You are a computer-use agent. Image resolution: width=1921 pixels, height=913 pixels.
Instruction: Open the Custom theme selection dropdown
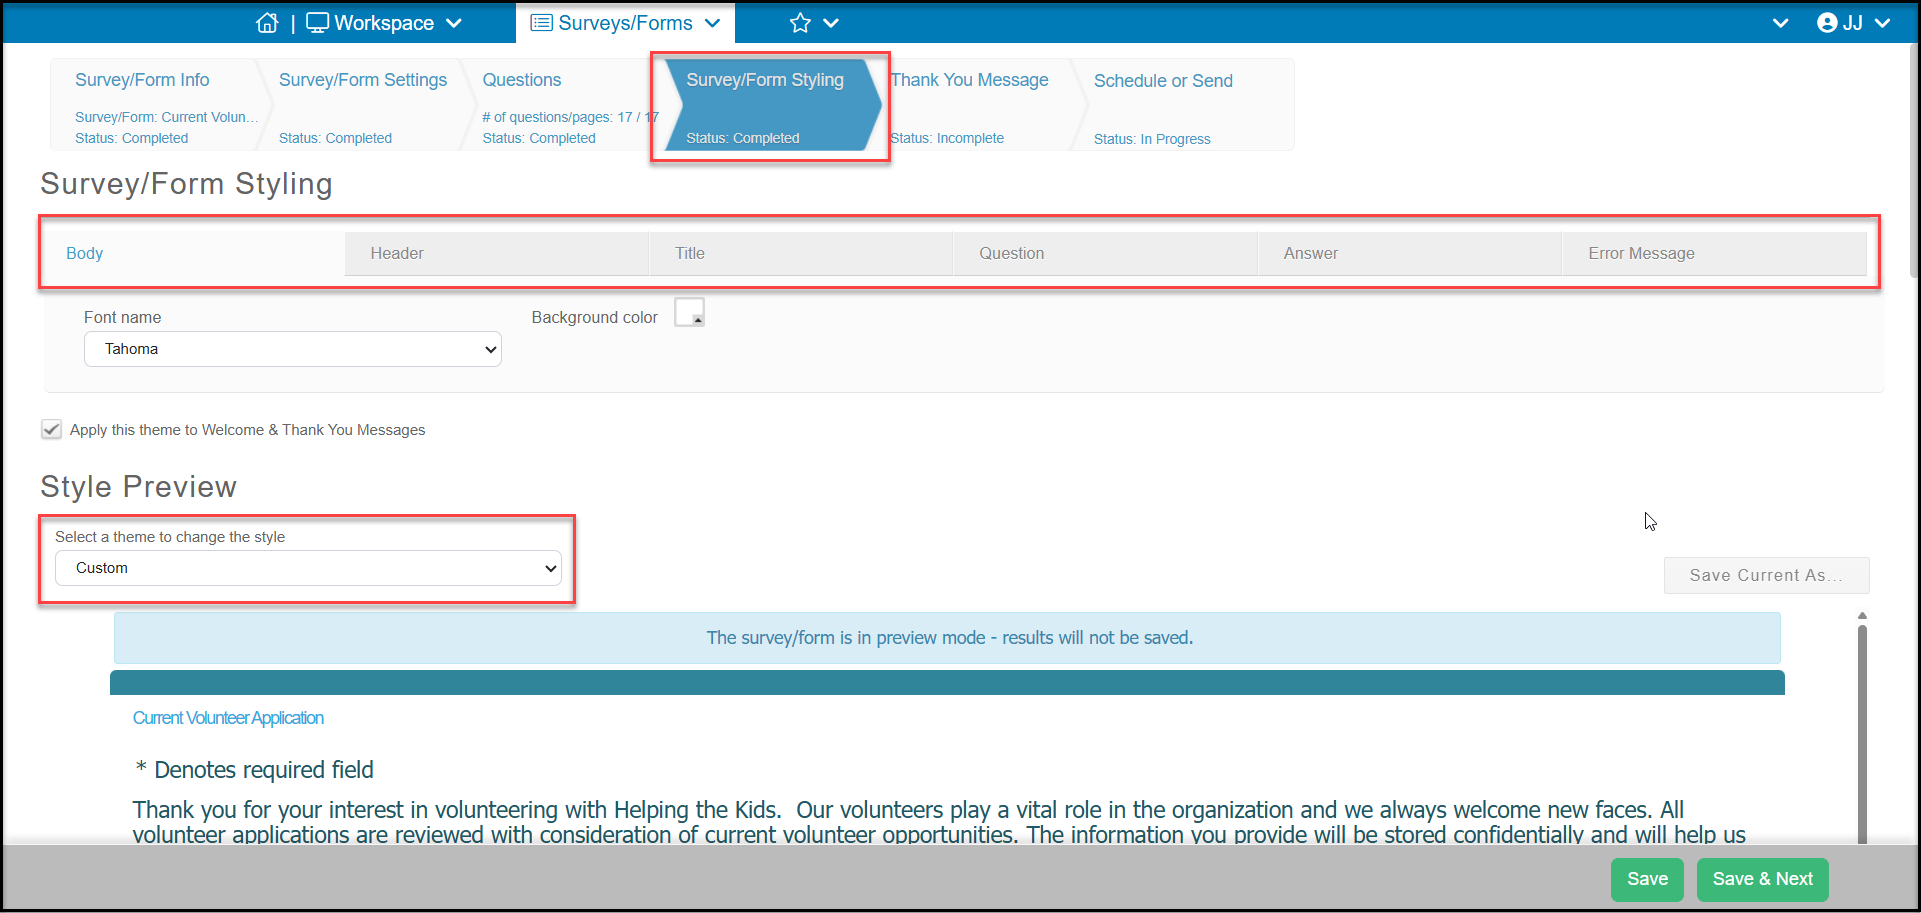[x=308, y=568]
